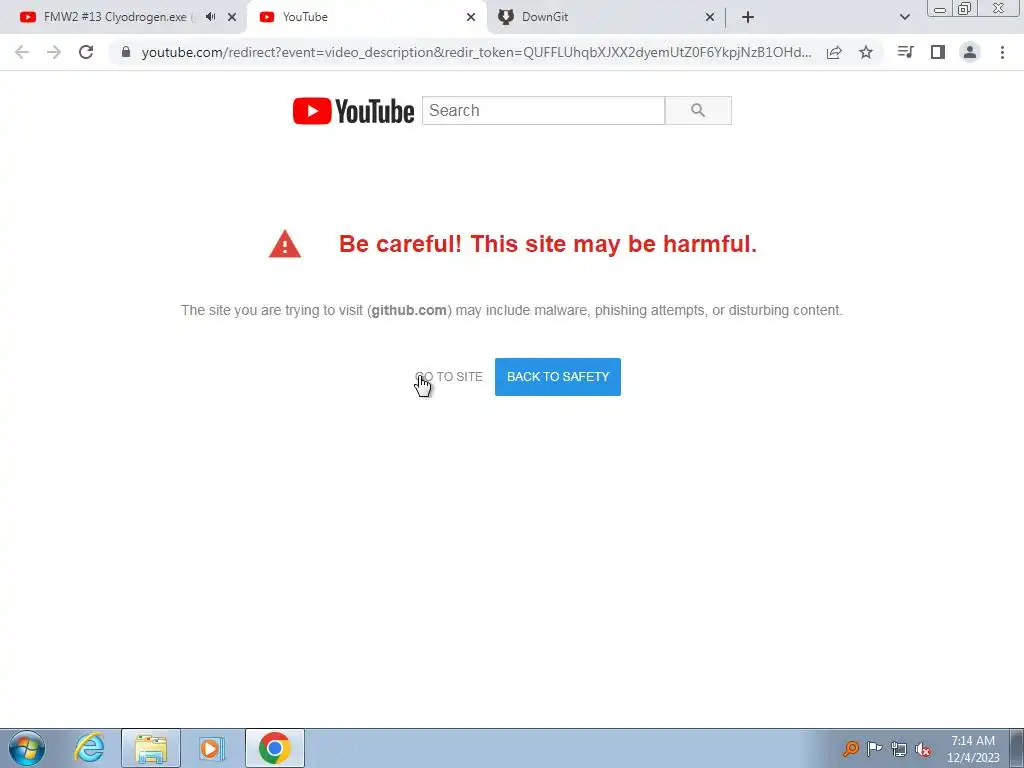
Task: Bookmark this page with the star
Action: point(866,52)
